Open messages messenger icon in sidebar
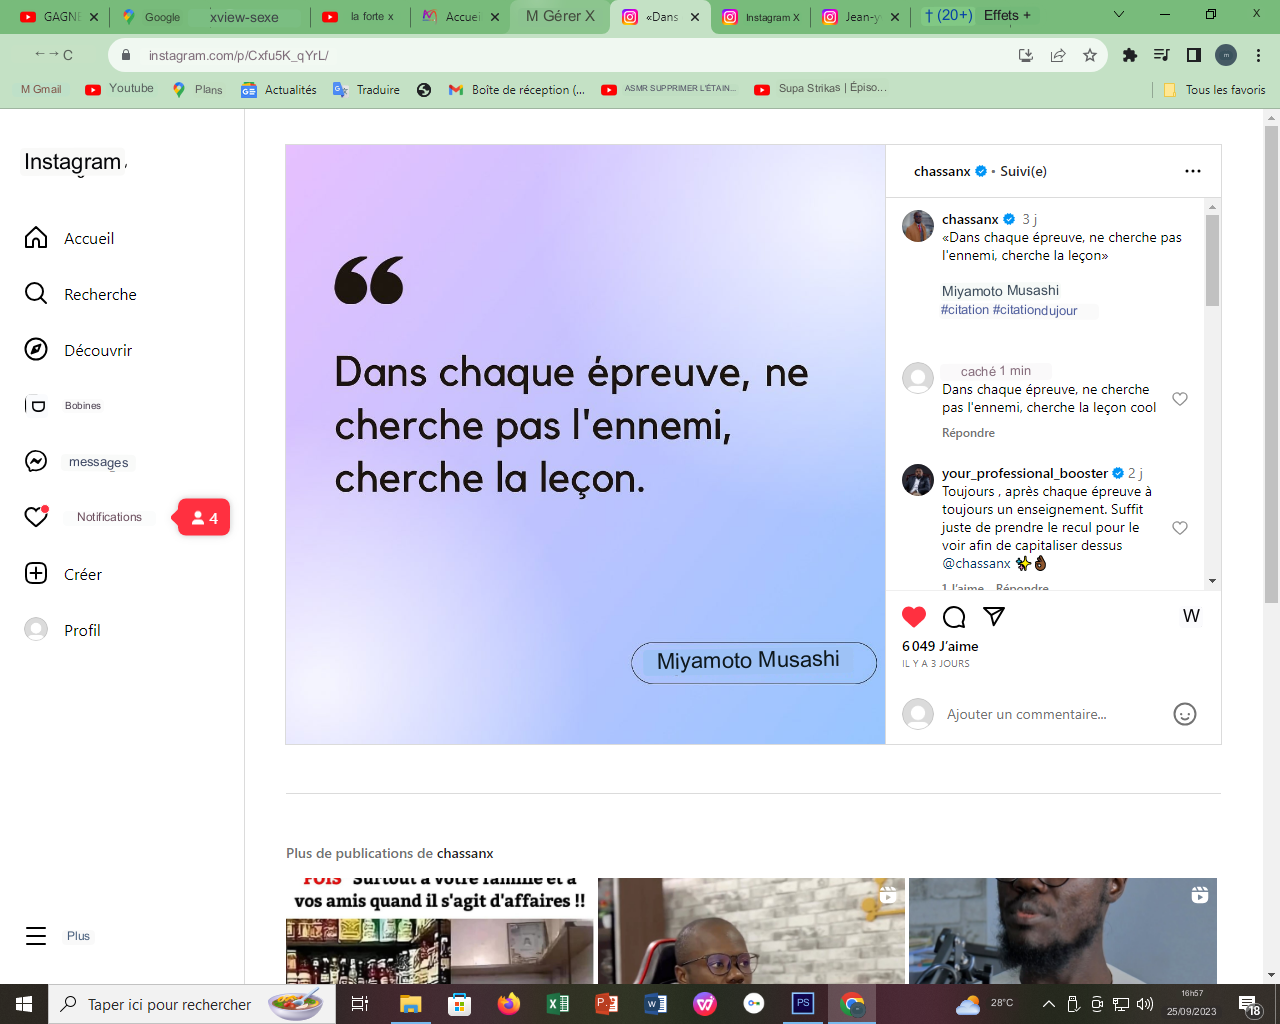The image size is (1280, 1024). (x=36, y=461)
